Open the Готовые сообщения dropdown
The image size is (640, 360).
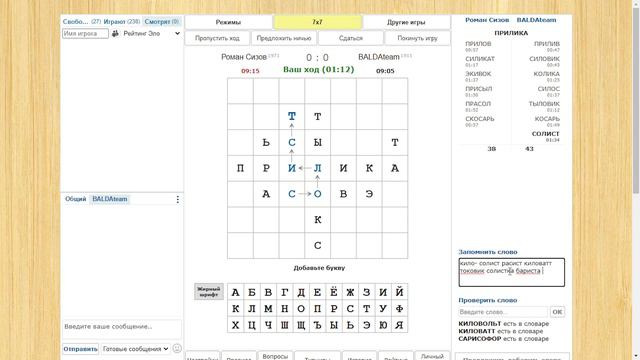(x=136, y=349)
